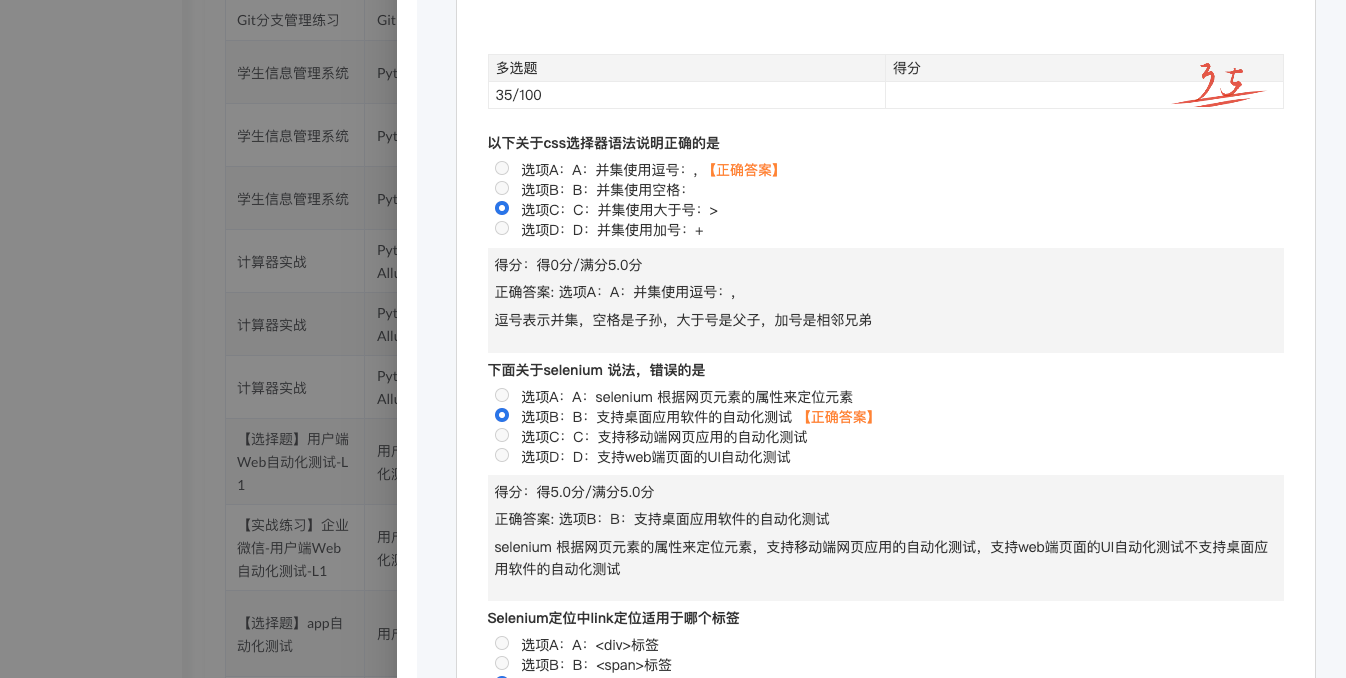Click the 多选题 table header

point(517,68)
